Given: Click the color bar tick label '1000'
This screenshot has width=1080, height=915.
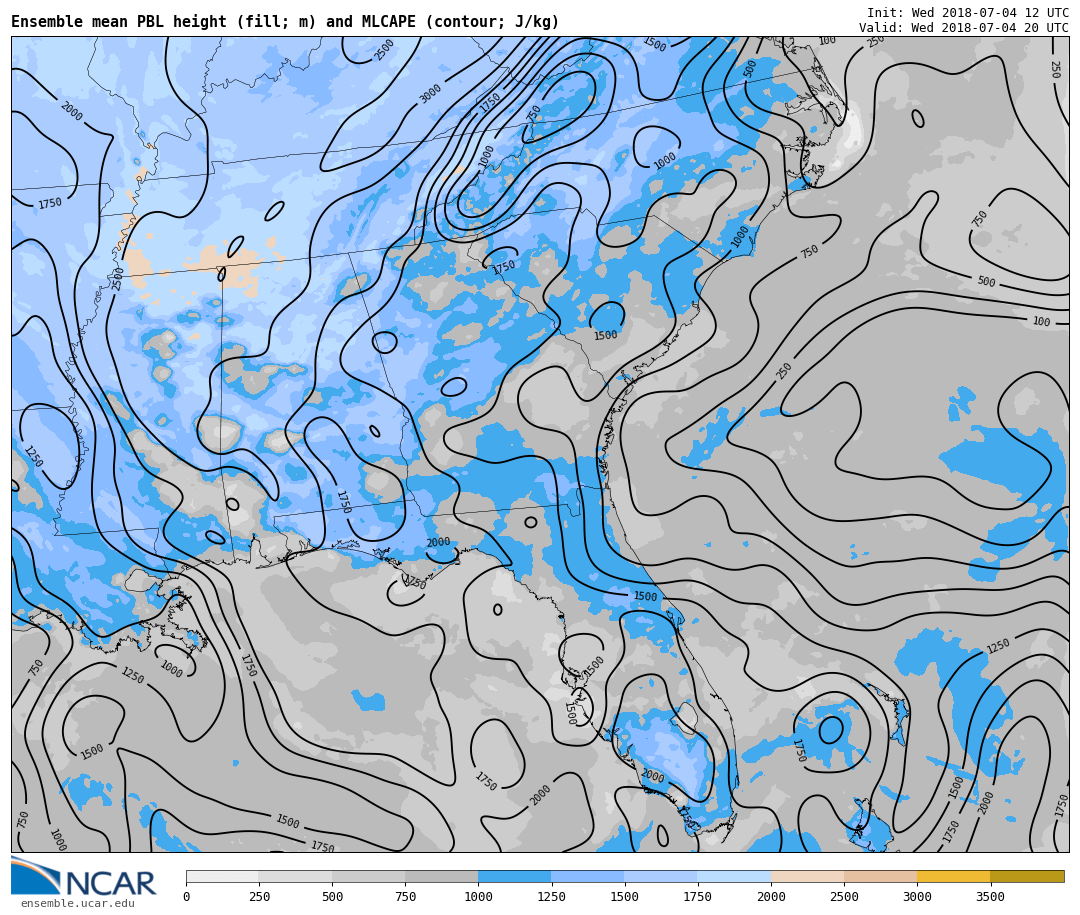Looking at the screenshot, I should (x=478, y=896).
